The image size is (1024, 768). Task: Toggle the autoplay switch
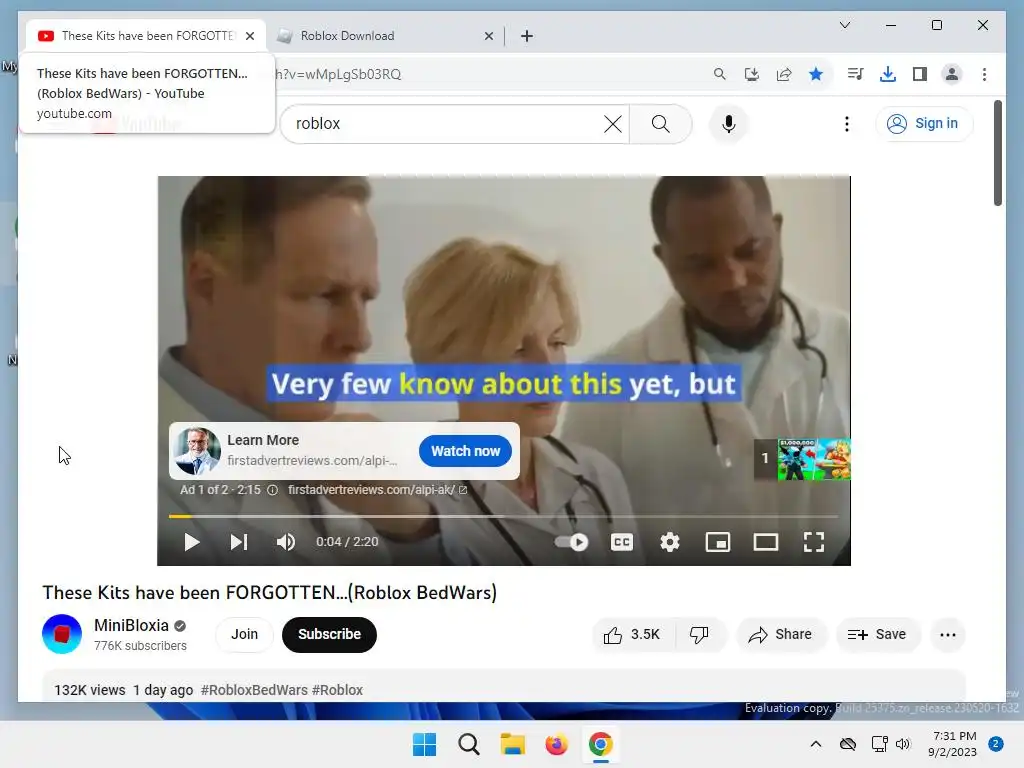571,542
